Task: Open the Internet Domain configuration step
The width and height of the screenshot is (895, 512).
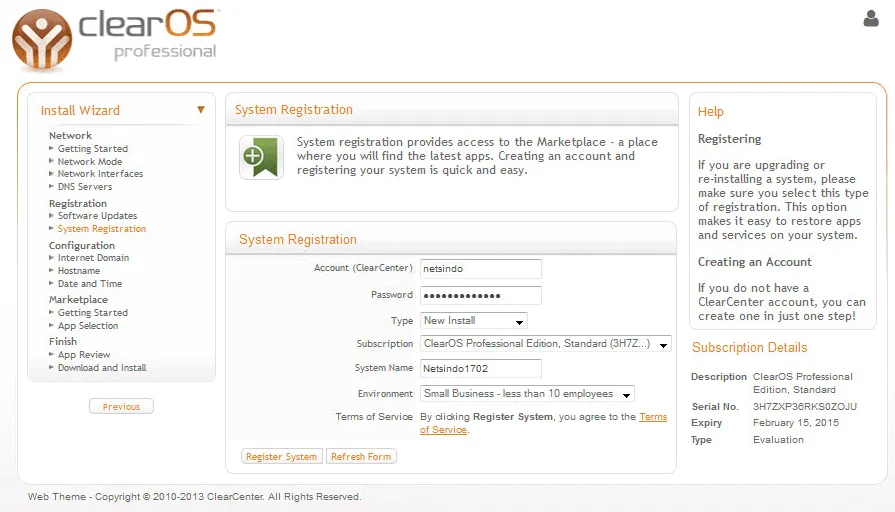Action: [x=93, y=258]
